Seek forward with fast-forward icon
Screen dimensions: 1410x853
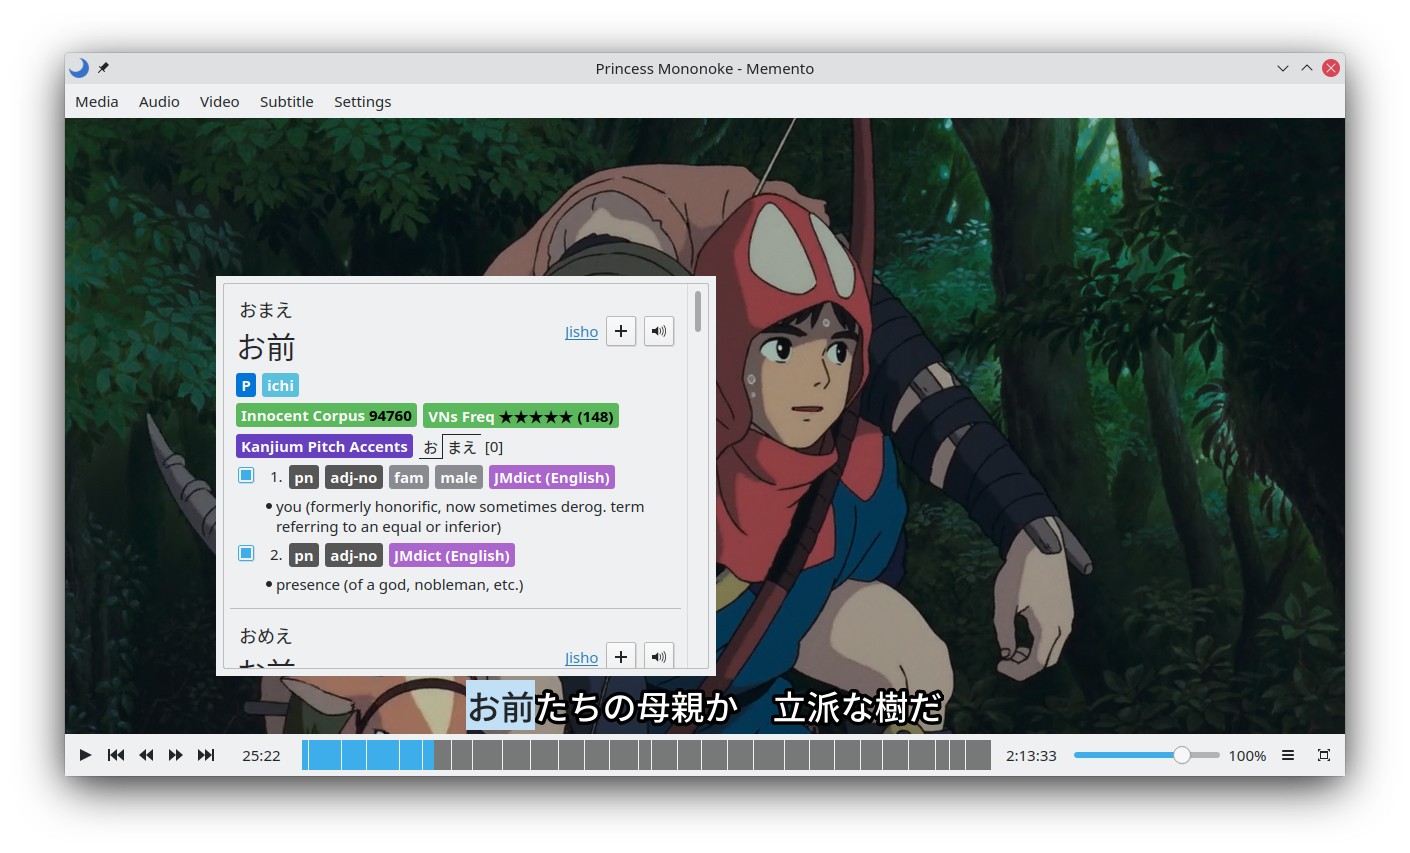[176, 755]
